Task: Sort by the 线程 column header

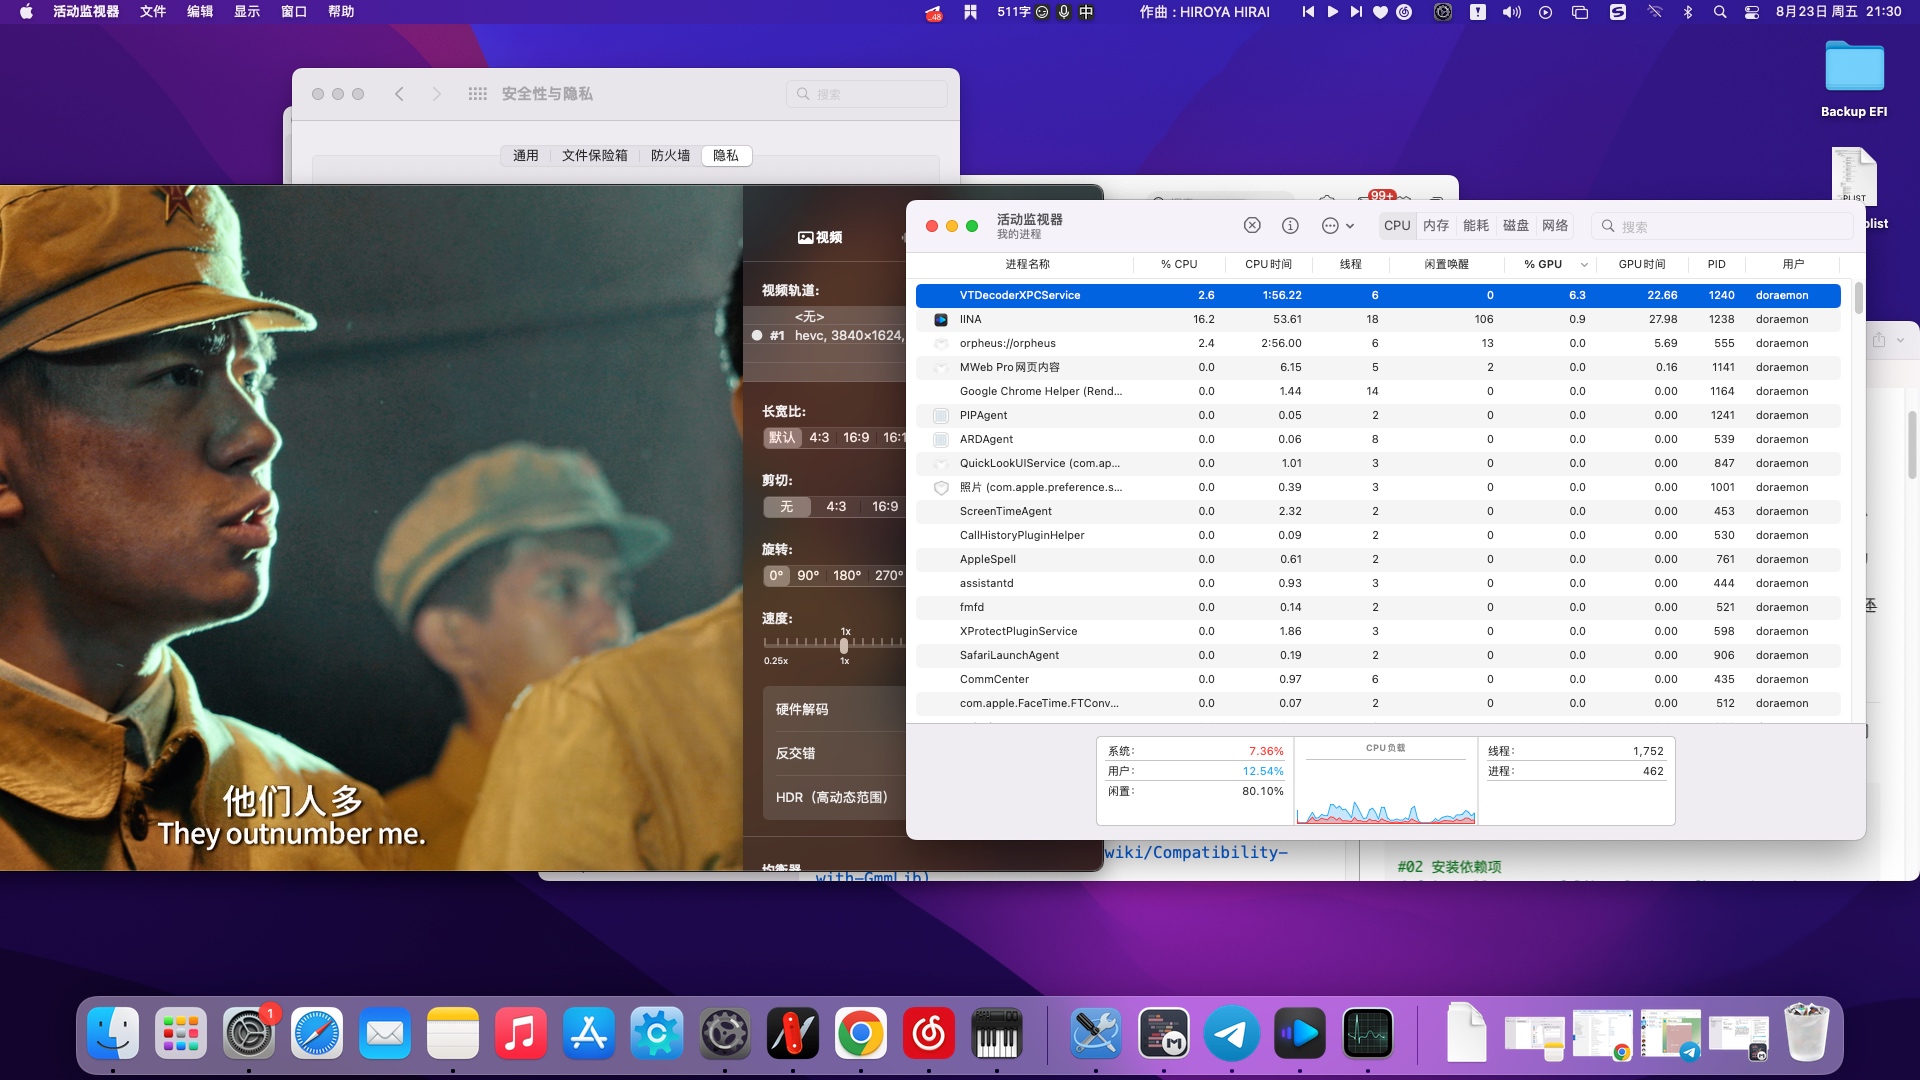Action: (x=1350, y=264)
